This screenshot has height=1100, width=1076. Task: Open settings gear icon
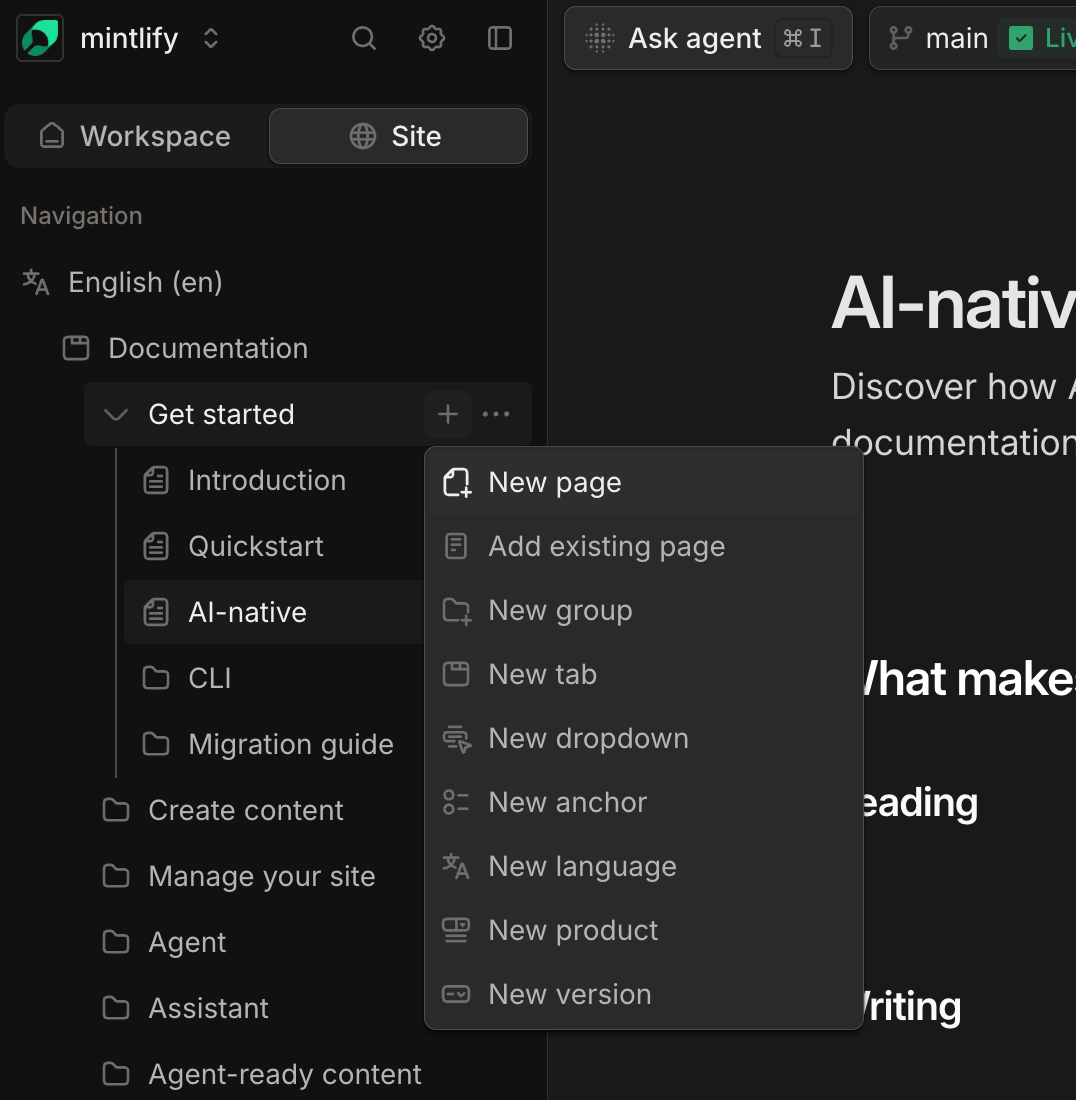431,38
